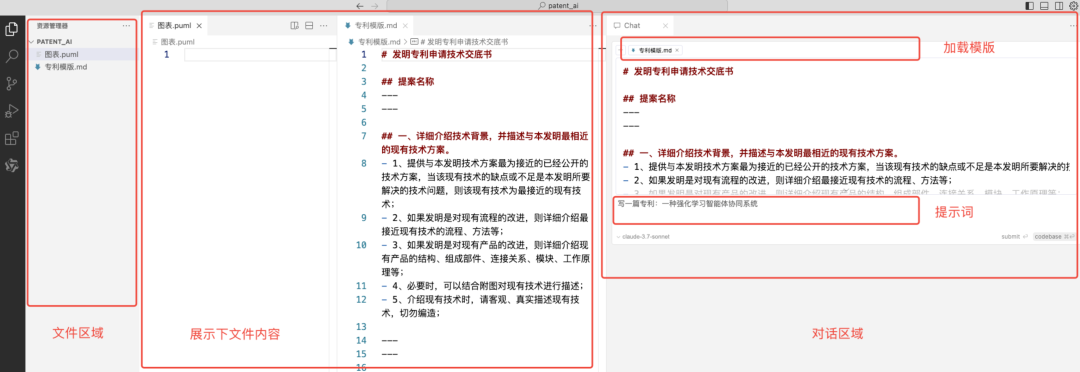Image resolution: width=1080 pixels, height=372 pixels.
Task: Switch to the 图表.puml editor tab
Action: coord(174,25)
